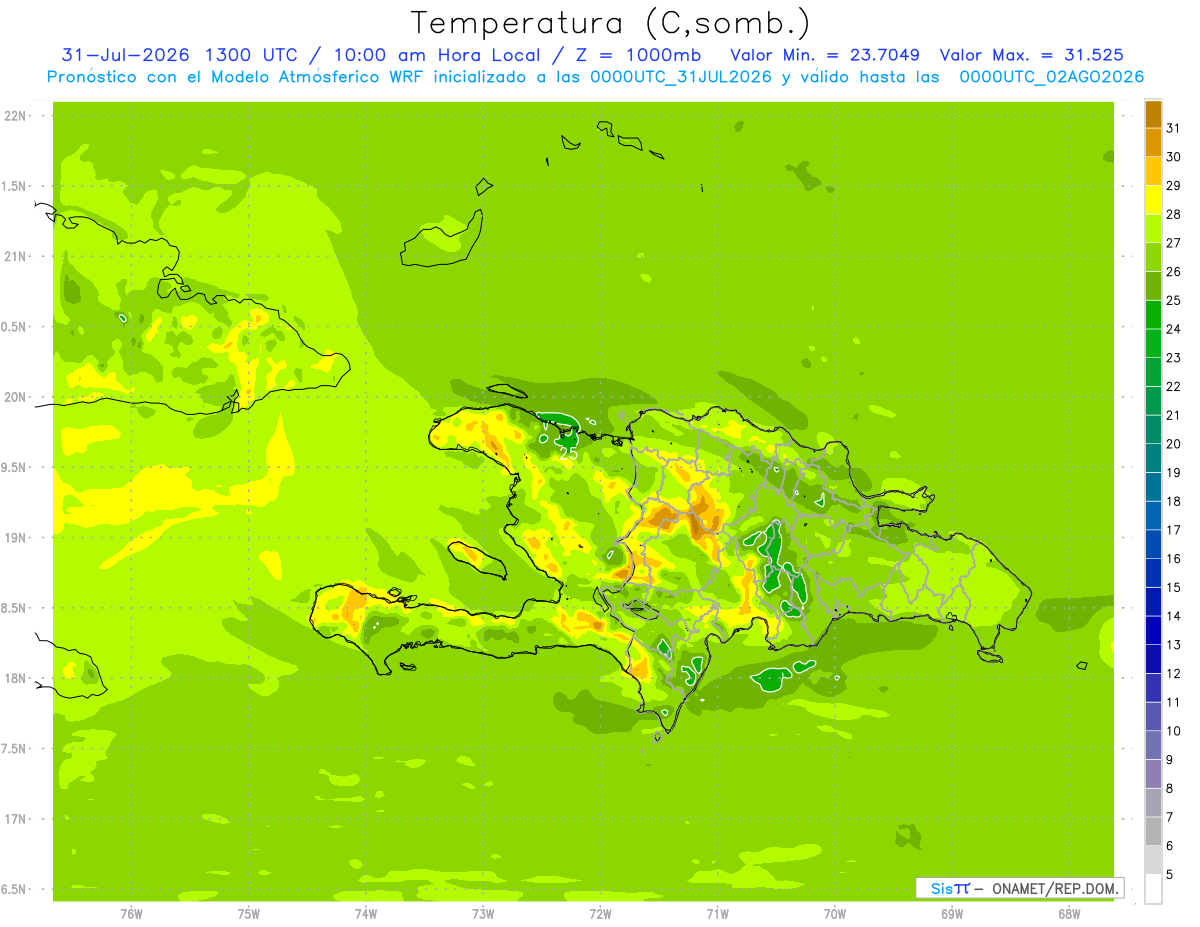Click the "74W" longitude label

point(366,913)
